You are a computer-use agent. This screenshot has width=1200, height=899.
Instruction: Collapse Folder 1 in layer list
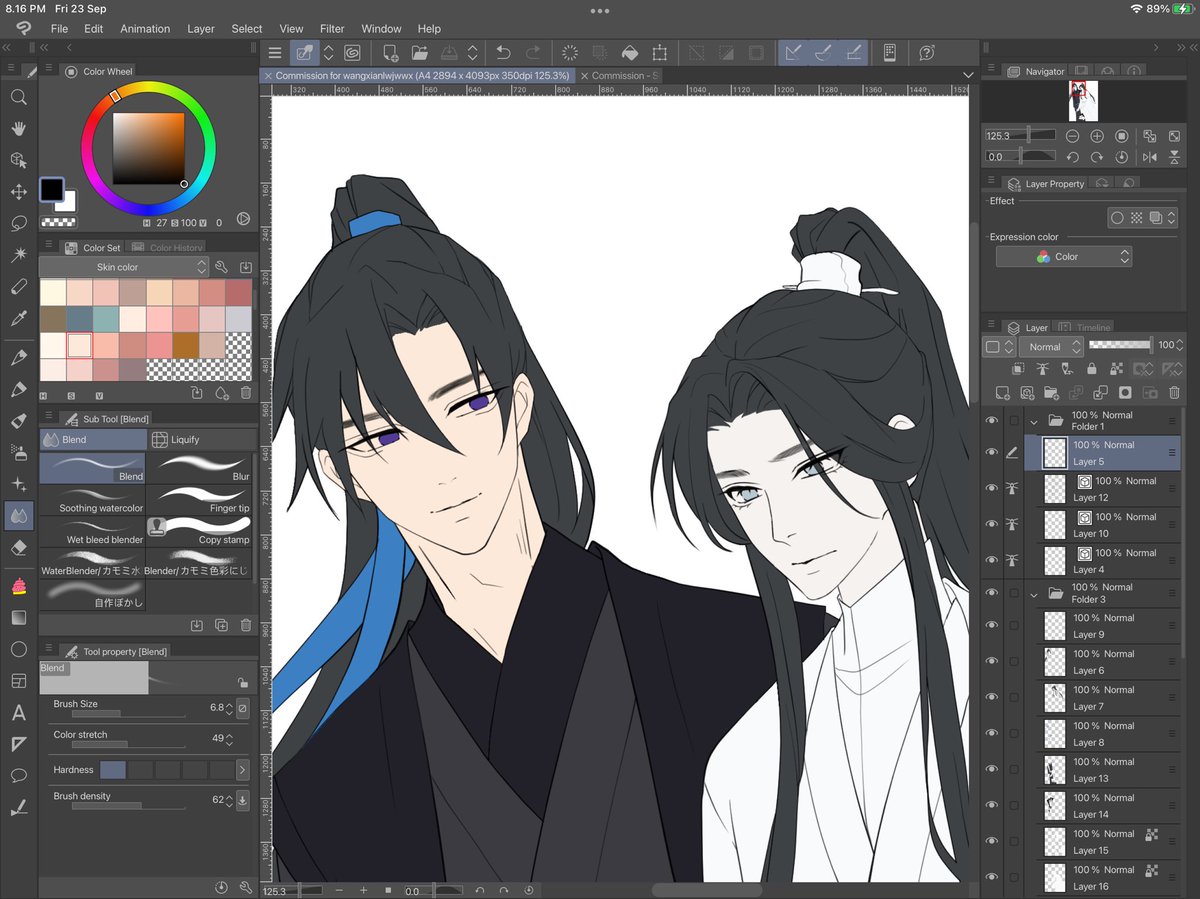pos(1034,421)
